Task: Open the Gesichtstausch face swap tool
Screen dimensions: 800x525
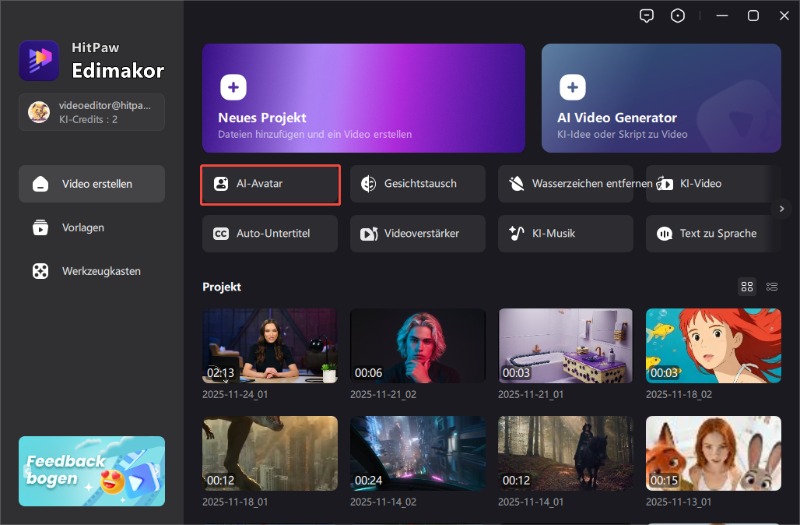Action: 418,184
